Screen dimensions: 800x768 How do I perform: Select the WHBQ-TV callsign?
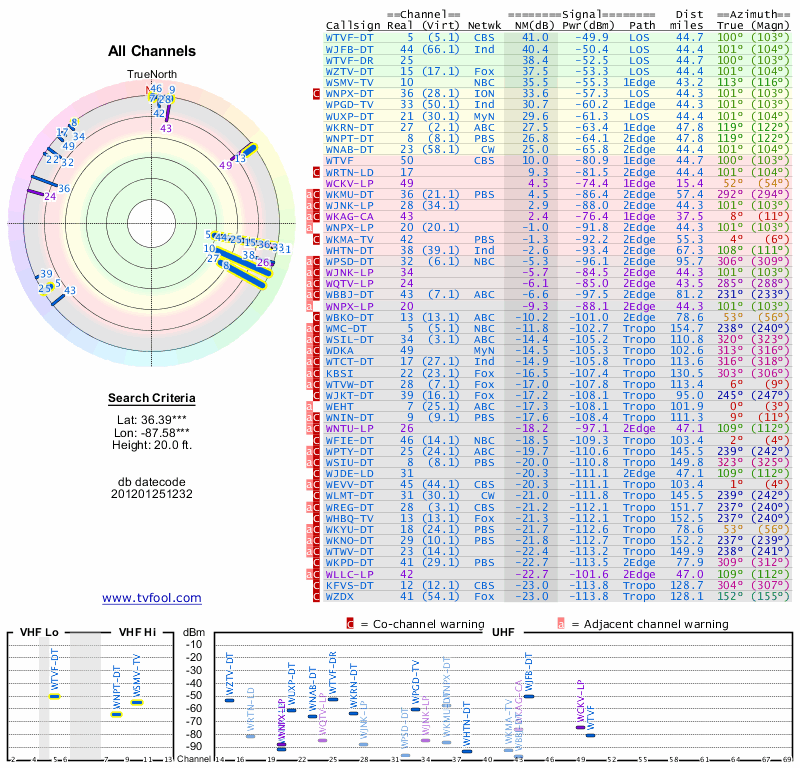(x=349, y=518)
